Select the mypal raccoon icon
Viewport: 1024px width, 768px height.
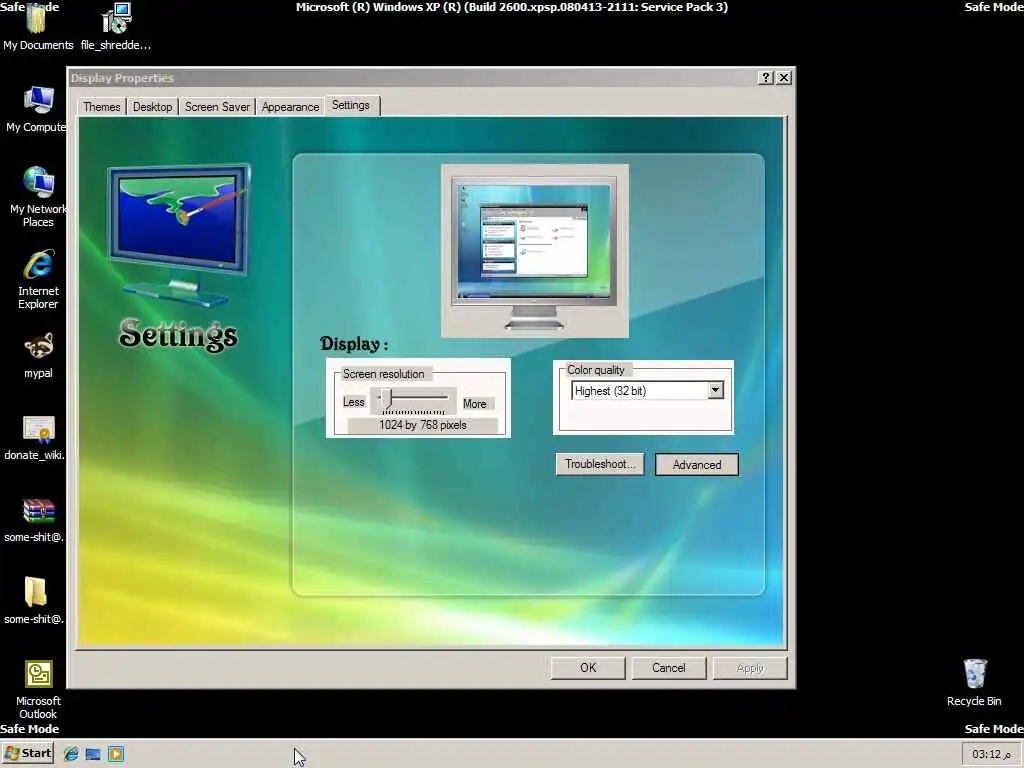38,356
